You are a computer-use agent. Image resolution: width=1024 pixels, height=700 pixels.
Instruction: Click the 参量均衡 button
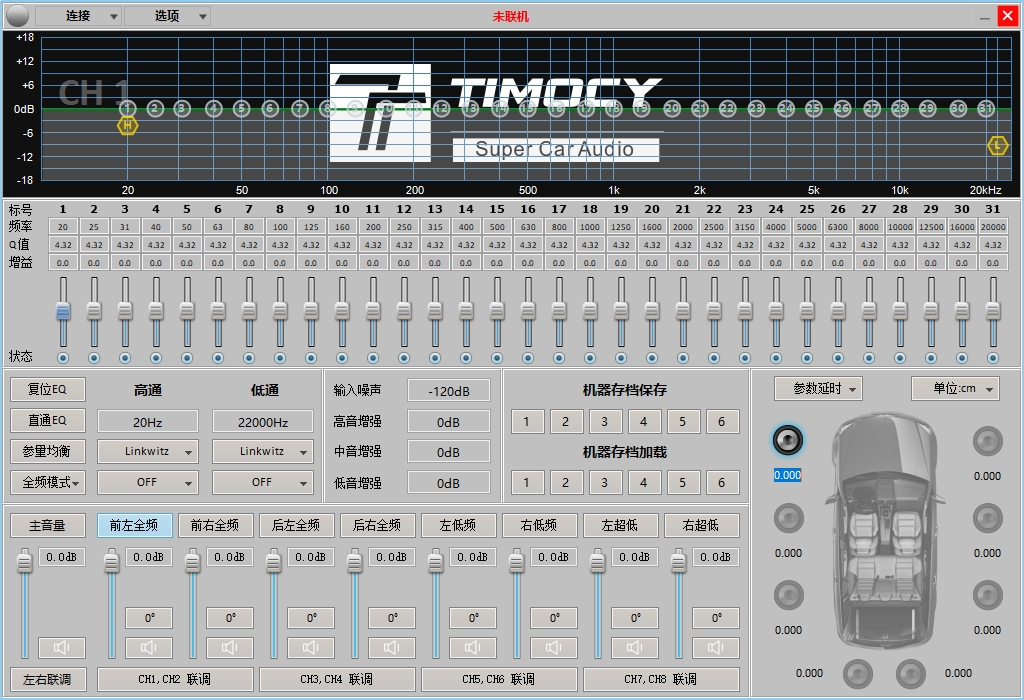pyautogui.click(x=48, y=451)
